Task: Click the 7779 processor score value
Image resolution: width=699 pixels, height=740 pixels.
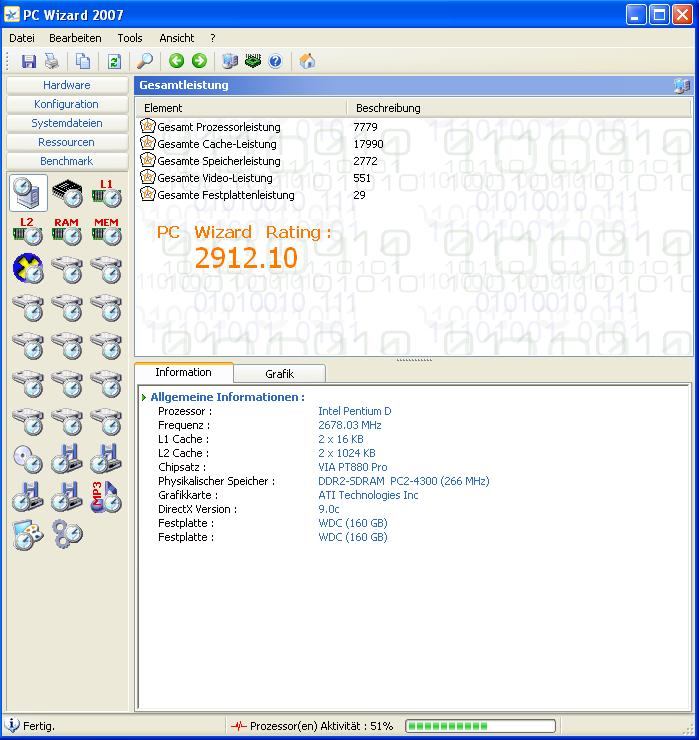Action: pos(365,127)
